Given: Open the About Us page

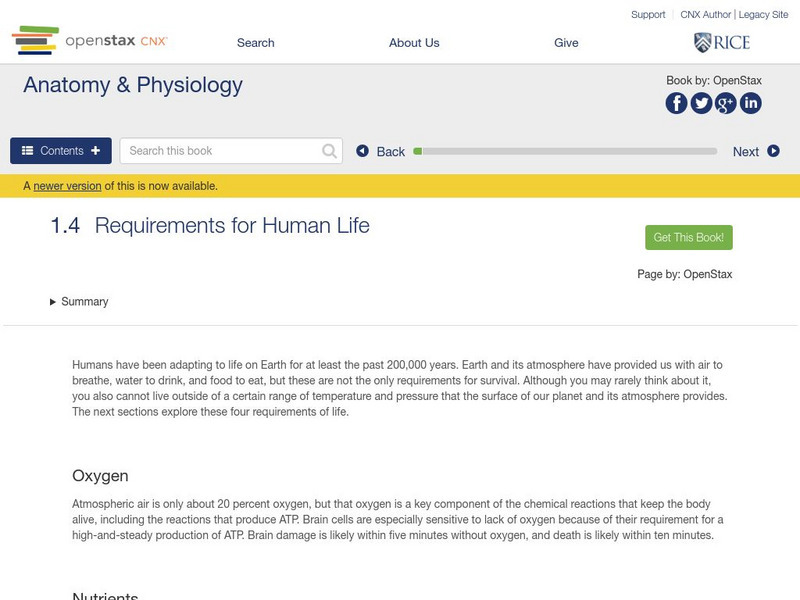Looking at the screenshot, I should pos(414,43).
